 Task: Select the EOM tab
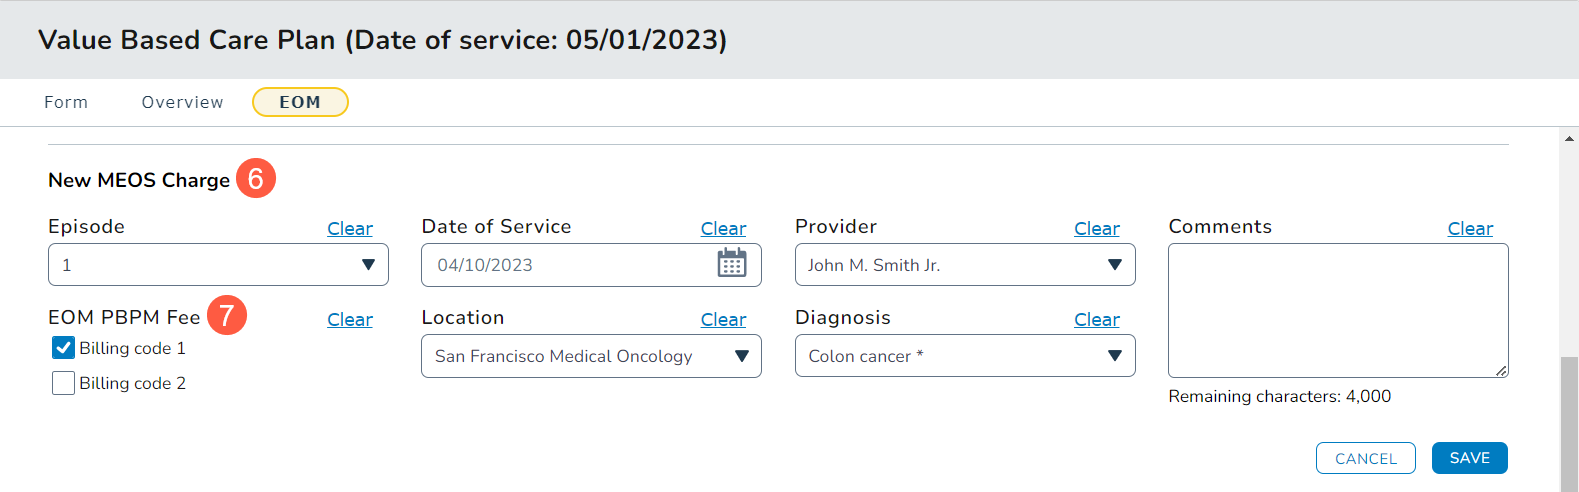300,102
